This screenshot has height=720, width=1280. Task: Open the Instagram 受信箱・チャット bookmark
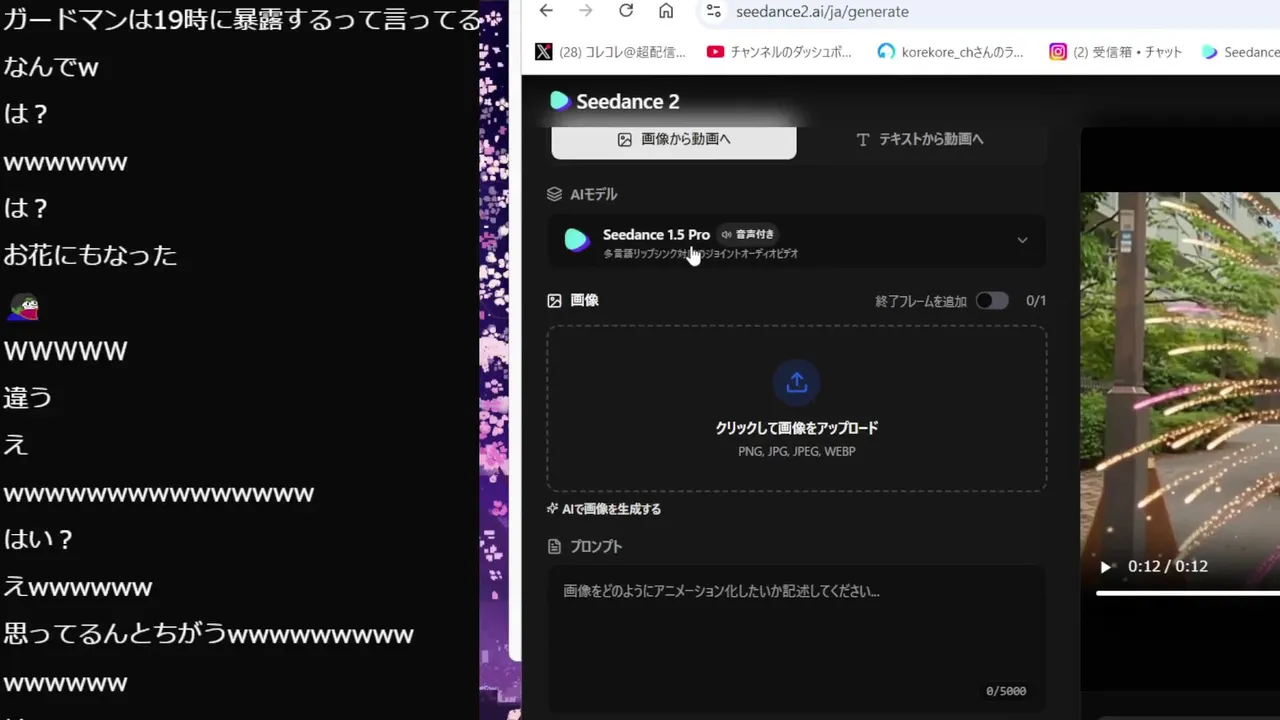[1115, 52]
